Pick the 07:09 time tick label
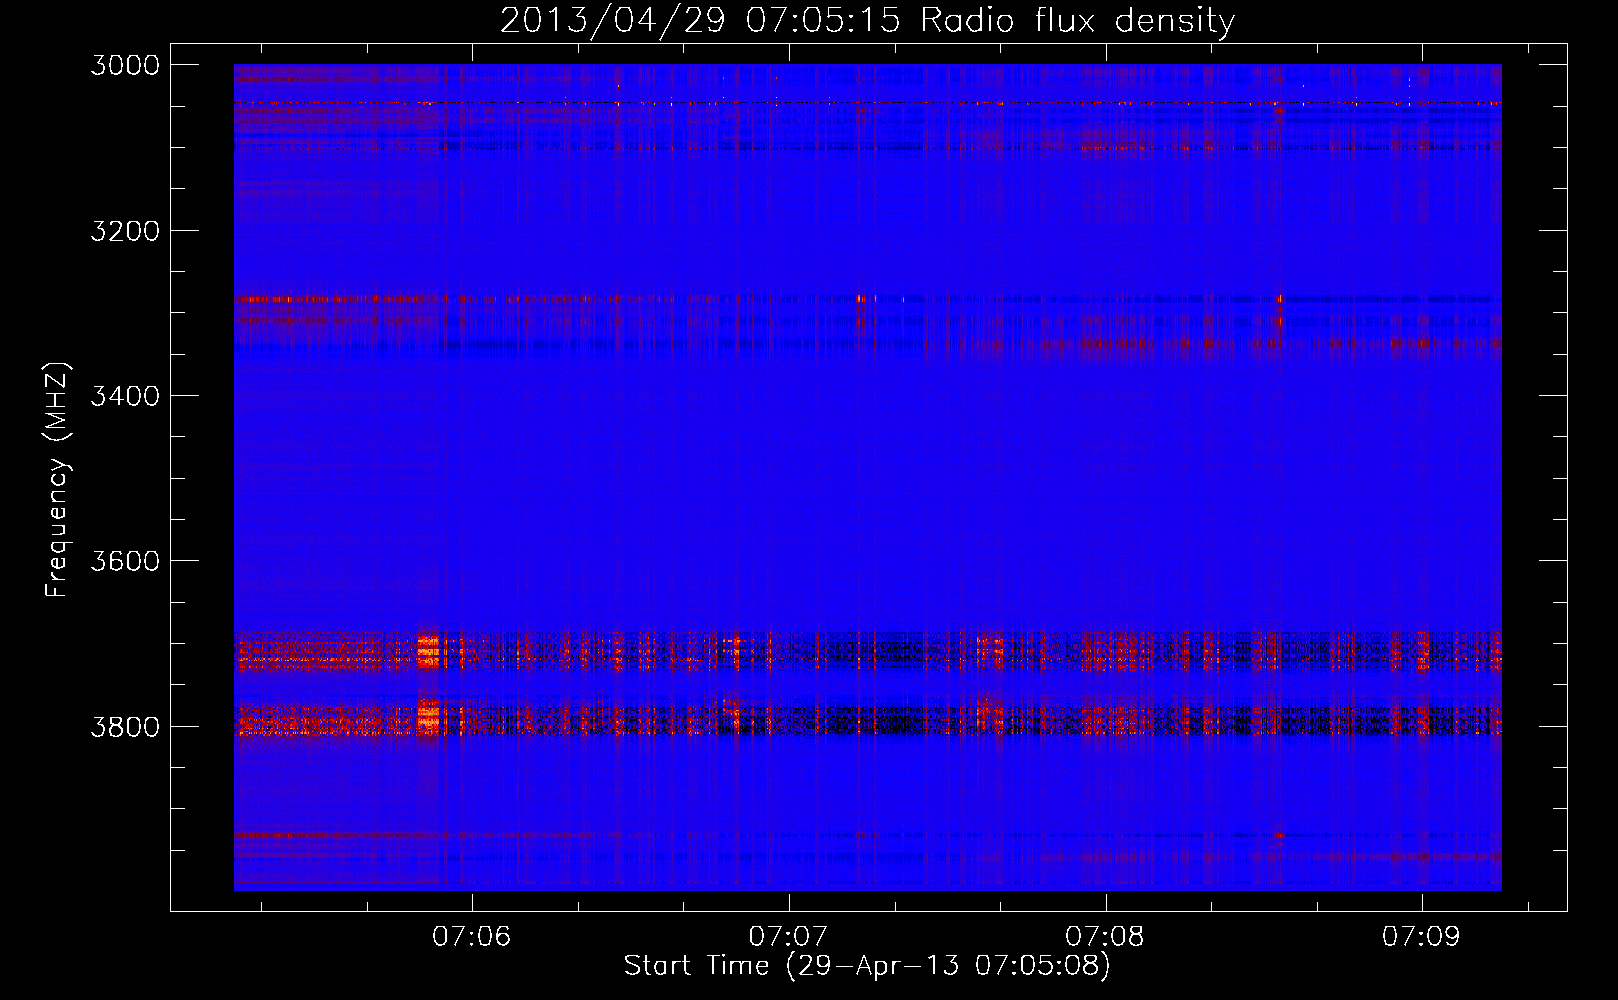The width and height of the screenshot is (1618, 1000). [1421, 937]
